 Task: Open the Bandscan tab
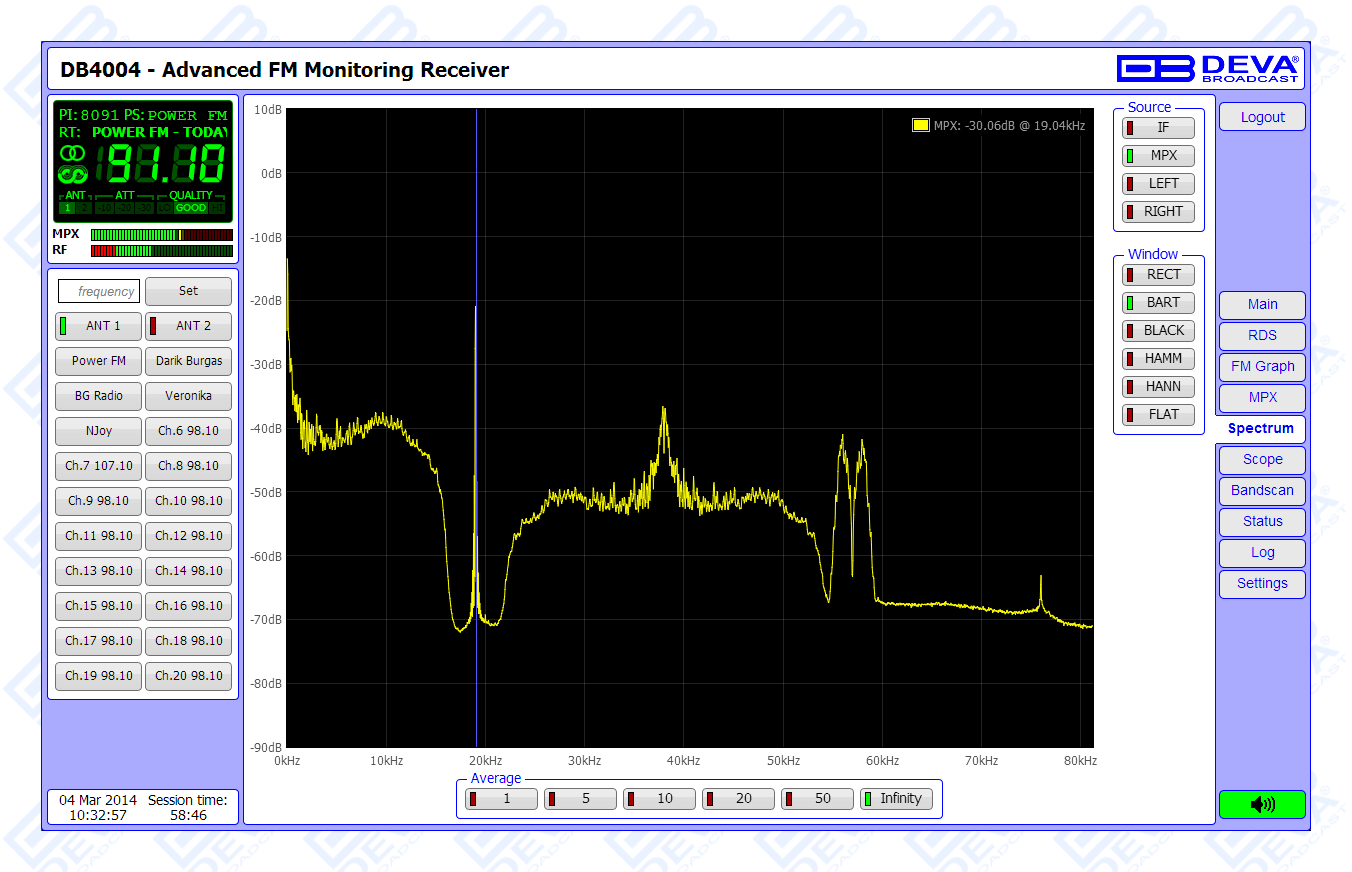coord(1262,491)
